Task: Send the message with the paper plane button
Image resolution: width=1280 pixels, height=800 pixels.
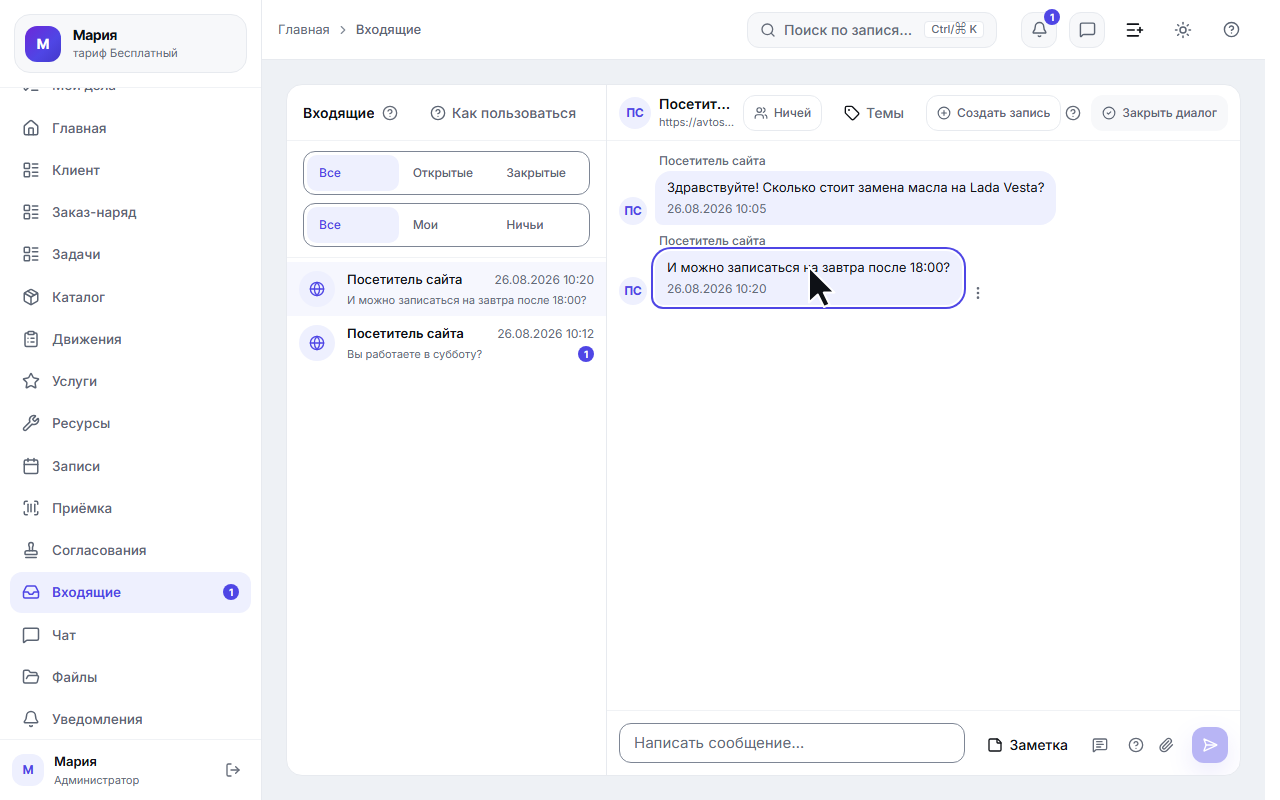Action: tap(1210, 745)
